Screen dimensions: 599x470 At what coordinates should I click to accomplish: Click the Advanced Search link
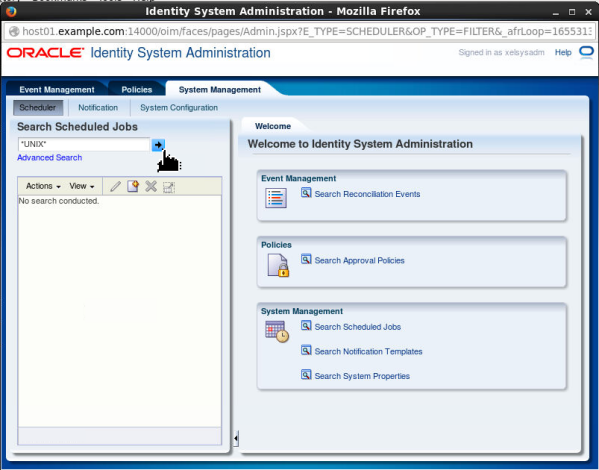coord(49,157)
